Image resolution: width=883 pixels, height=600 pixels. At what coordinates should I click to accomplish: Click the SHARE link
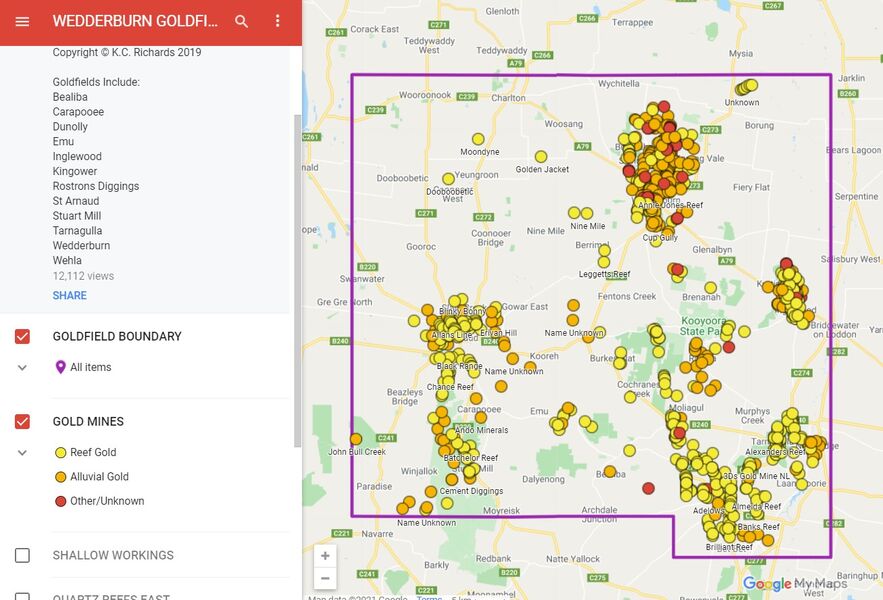pyautogui.click(x=69, y=296)
